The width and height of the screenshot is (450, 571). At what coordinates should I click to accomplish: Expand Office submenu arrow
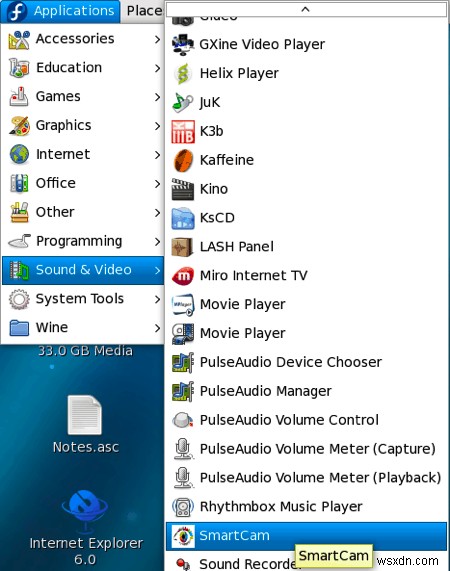click(157, 183)
